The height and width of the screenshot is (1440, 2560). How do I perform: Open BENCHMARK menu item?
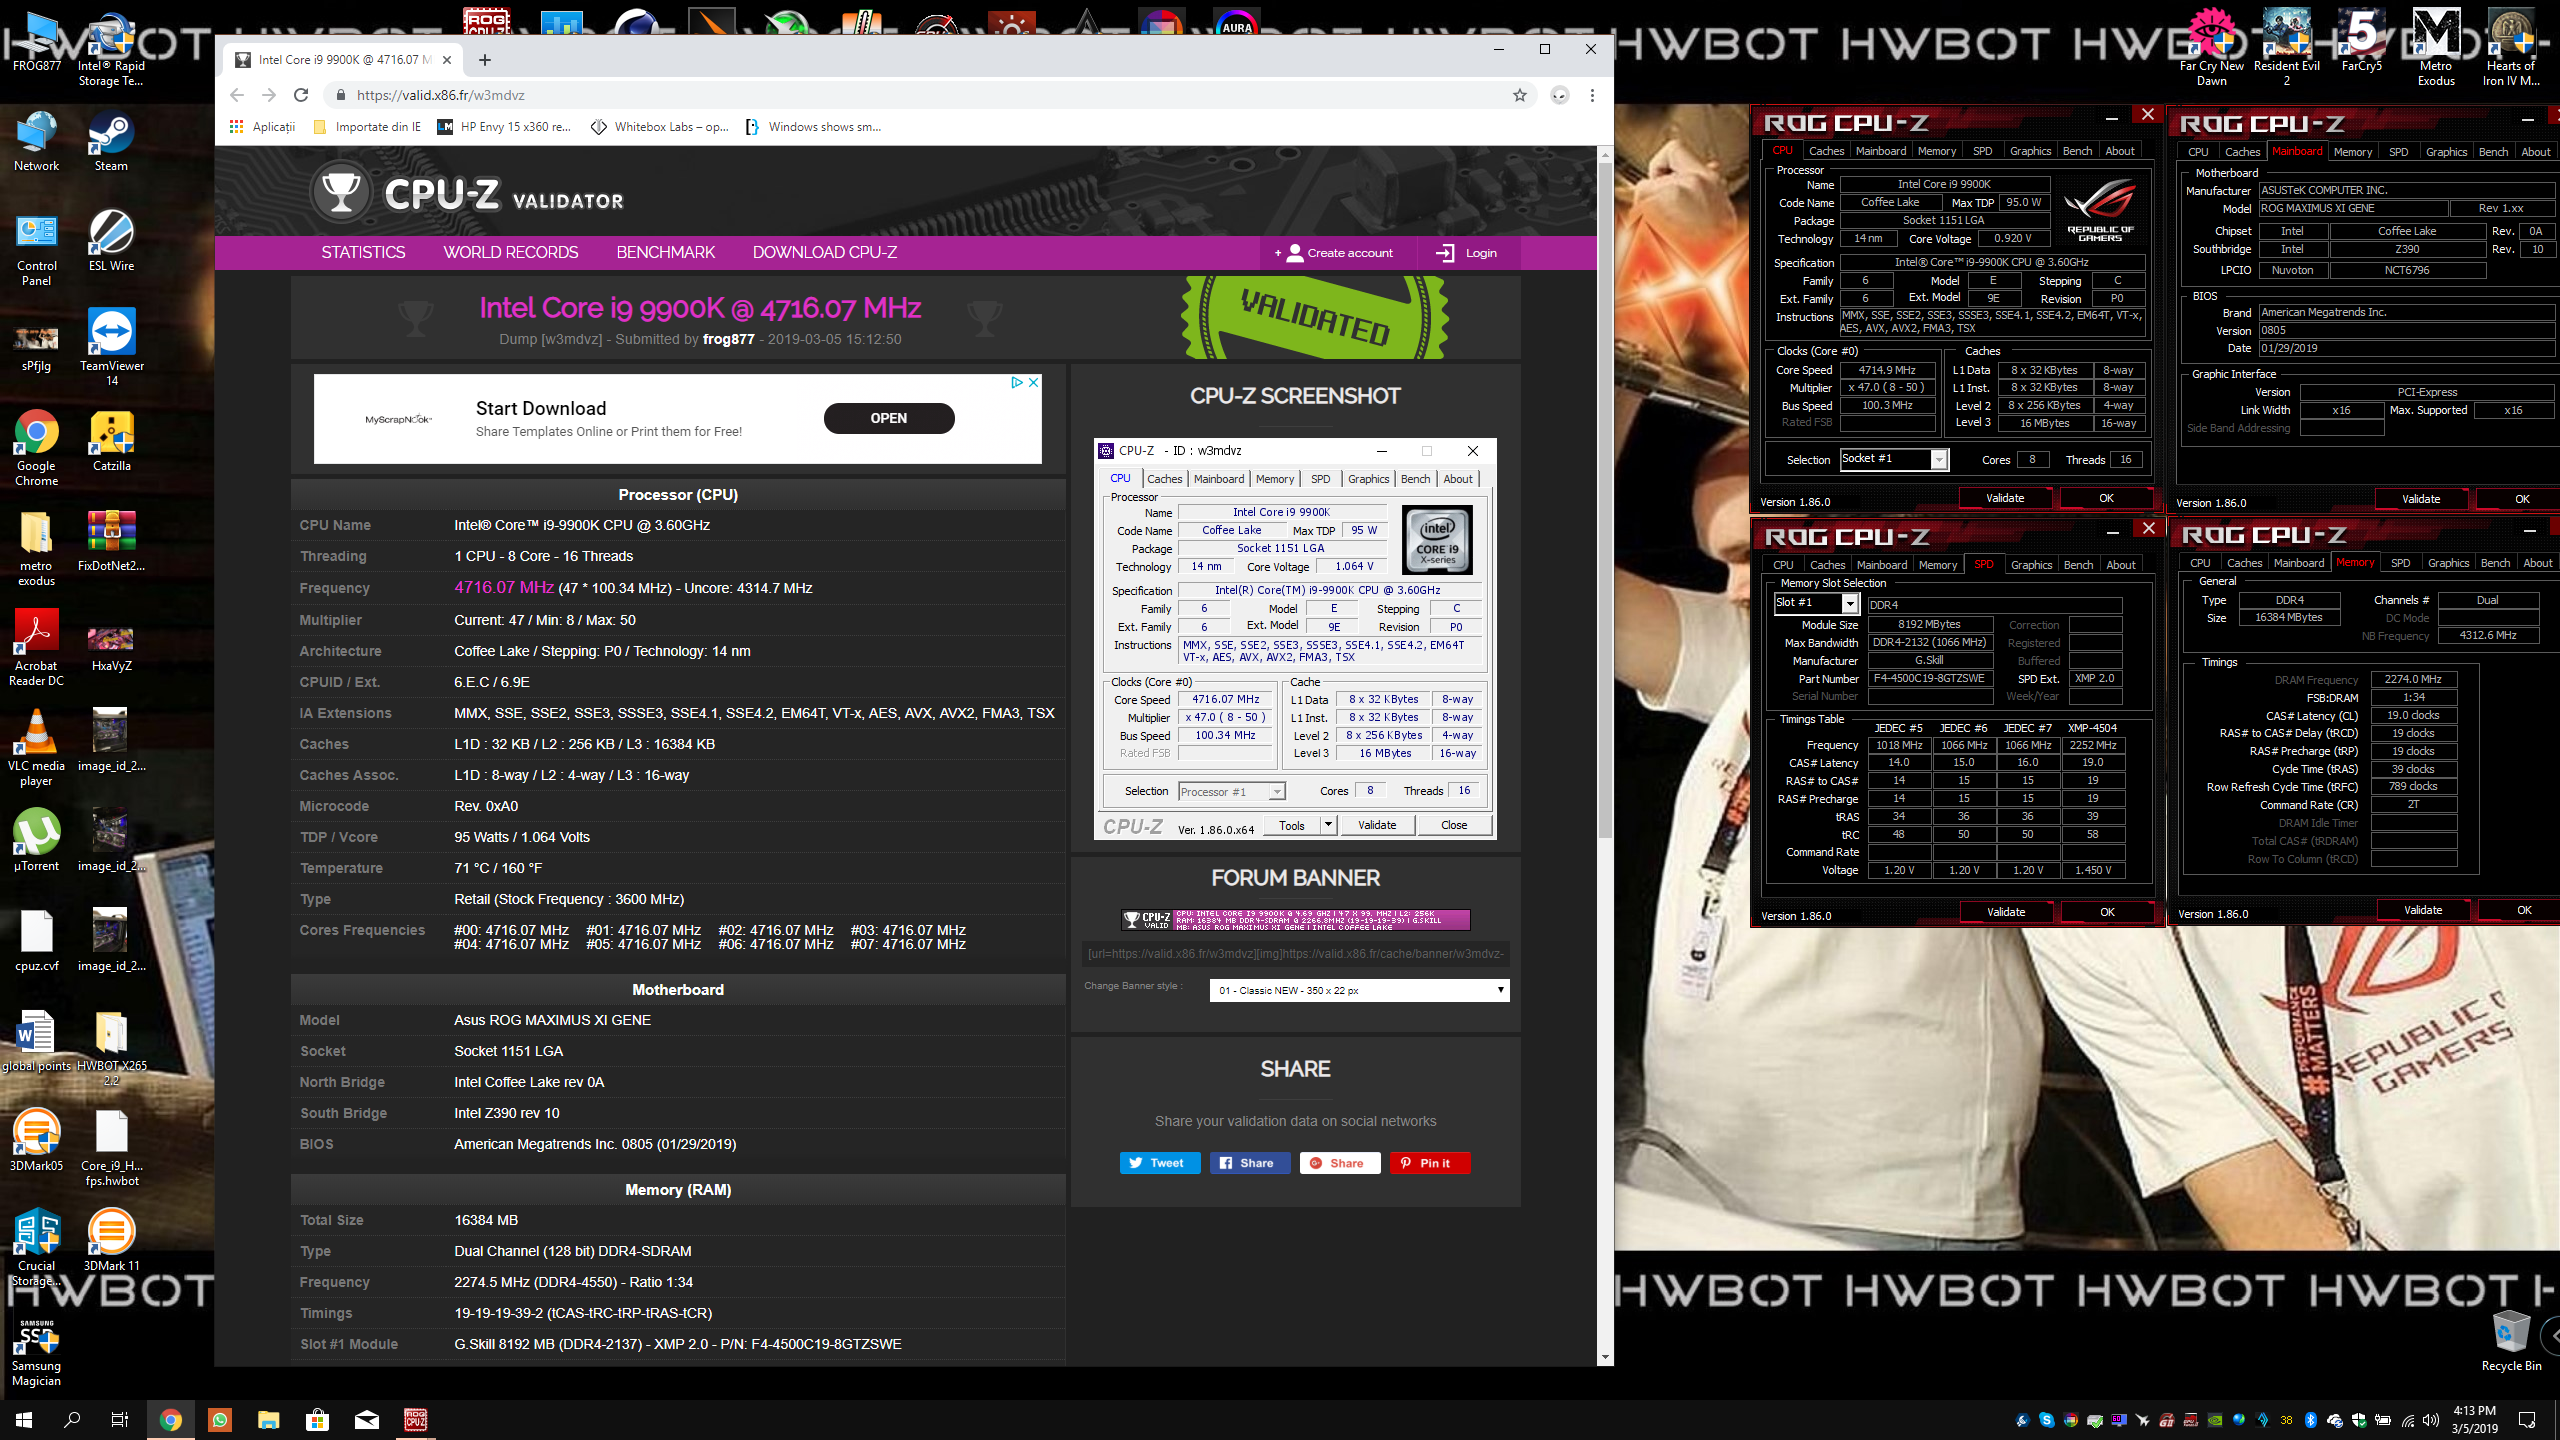click(665, 252)
